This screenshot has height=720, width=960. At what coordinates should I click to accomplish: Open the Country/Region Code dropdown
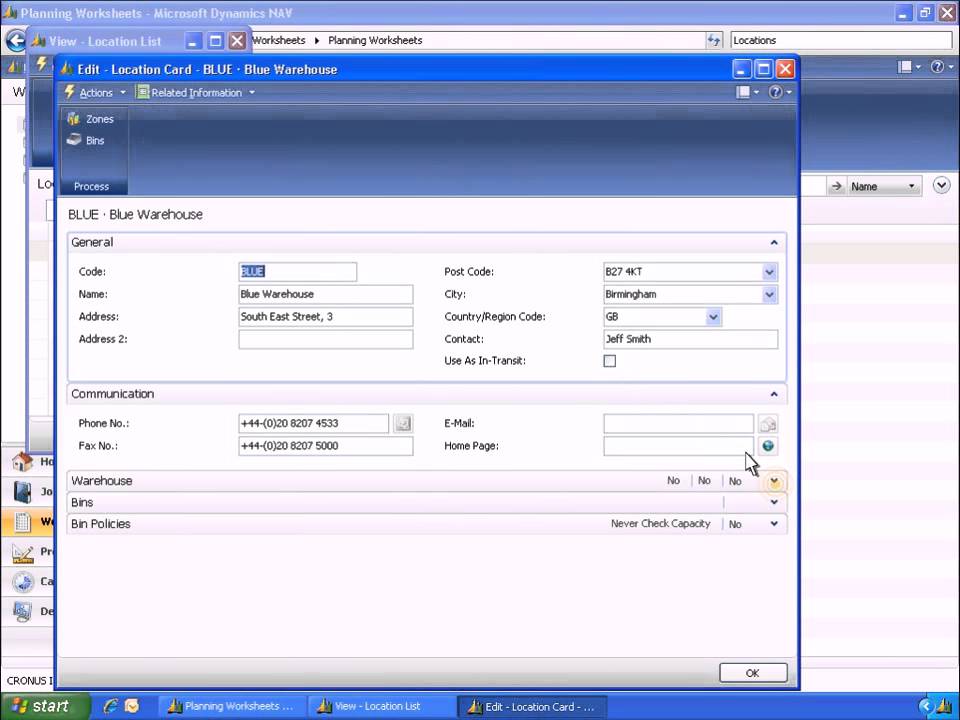713,317
